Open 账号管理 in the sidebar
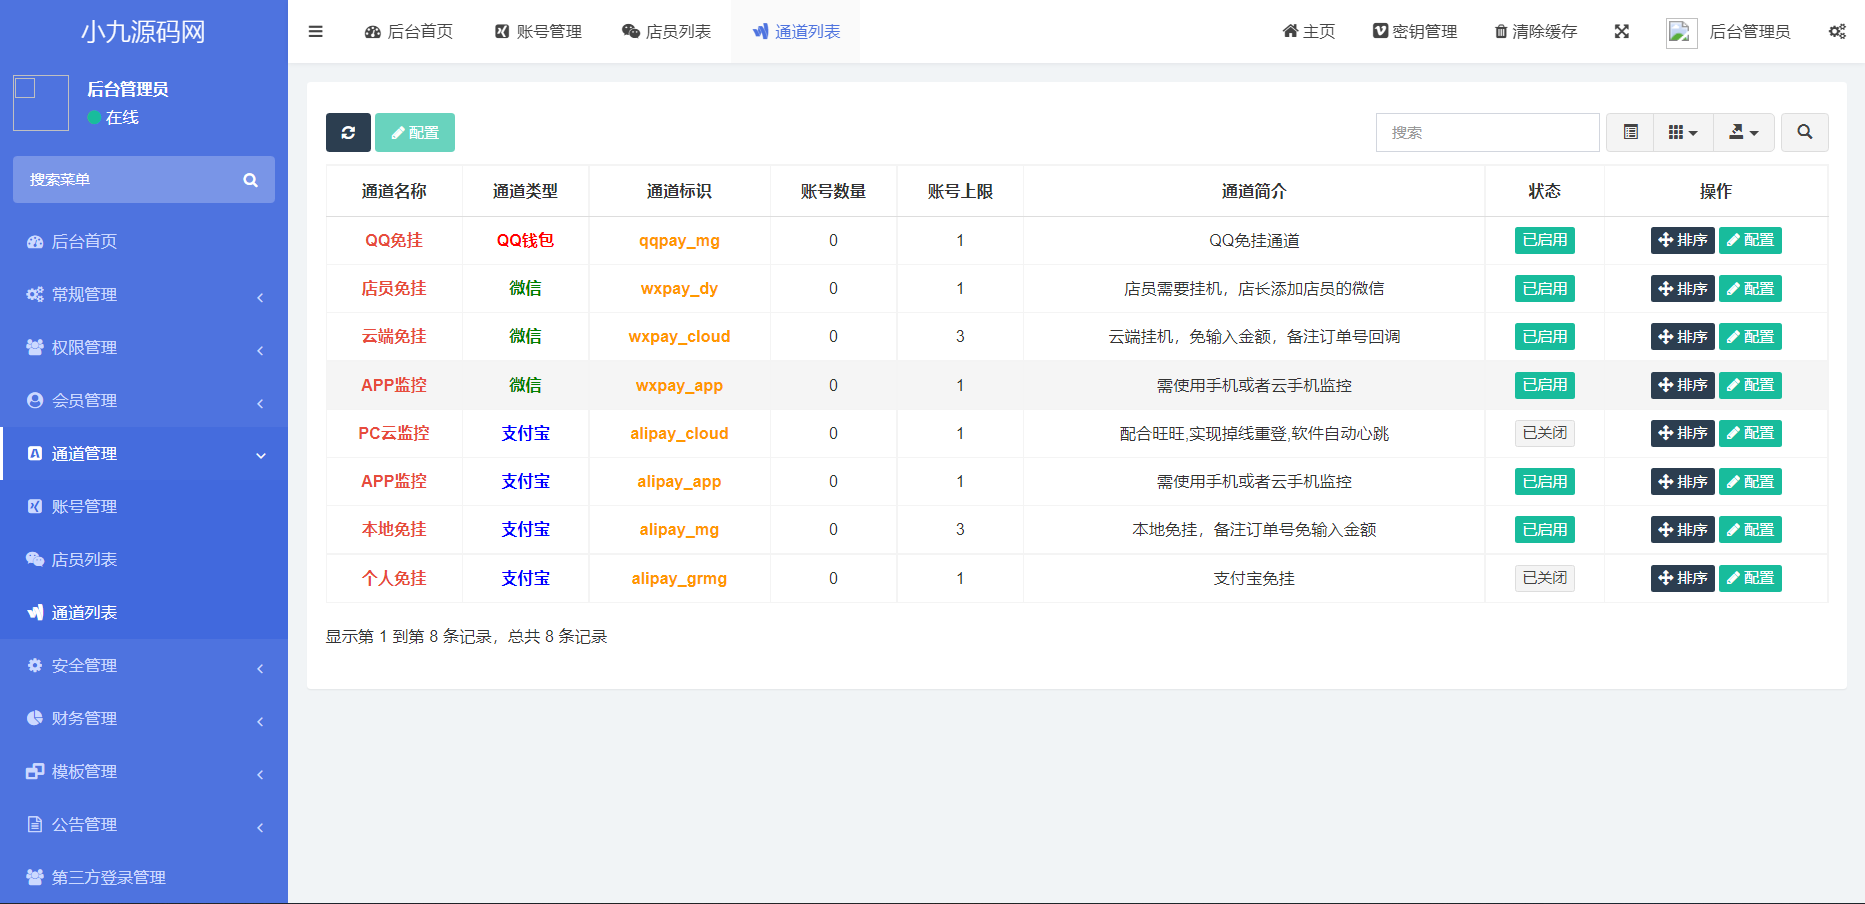 pos(144,506)
